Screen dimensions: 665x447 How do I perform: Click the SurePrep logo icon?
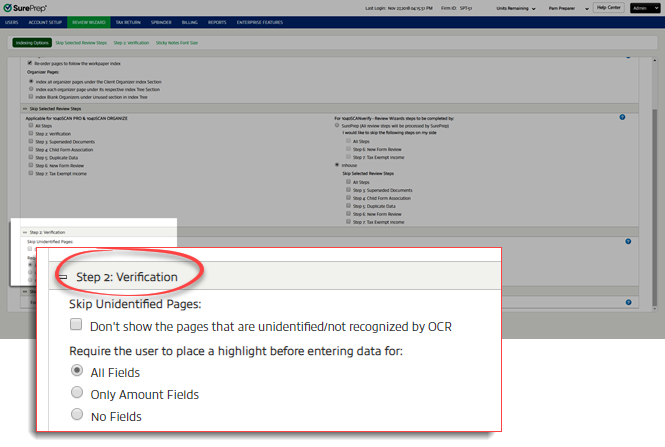click(8, 7)
